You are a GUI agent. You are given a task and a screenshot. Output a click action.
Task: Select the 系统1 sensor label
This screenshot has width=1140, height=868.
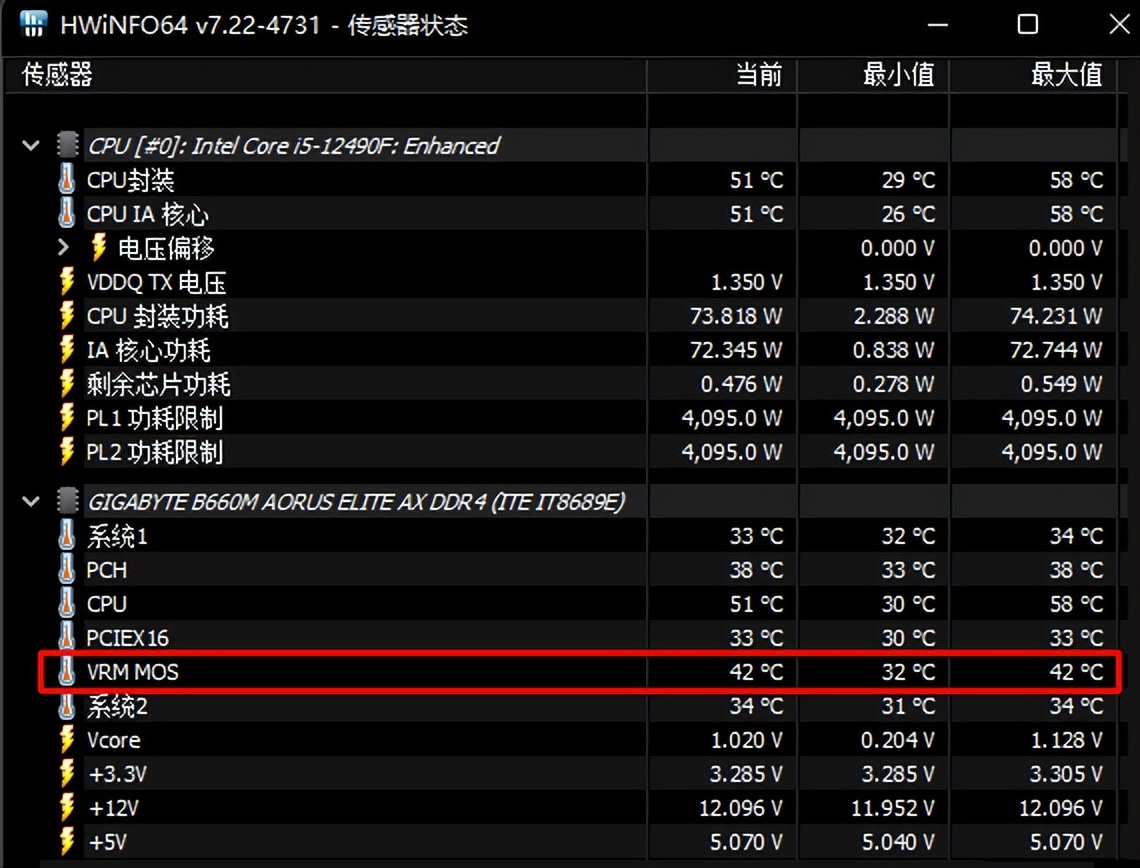[117, 537]
